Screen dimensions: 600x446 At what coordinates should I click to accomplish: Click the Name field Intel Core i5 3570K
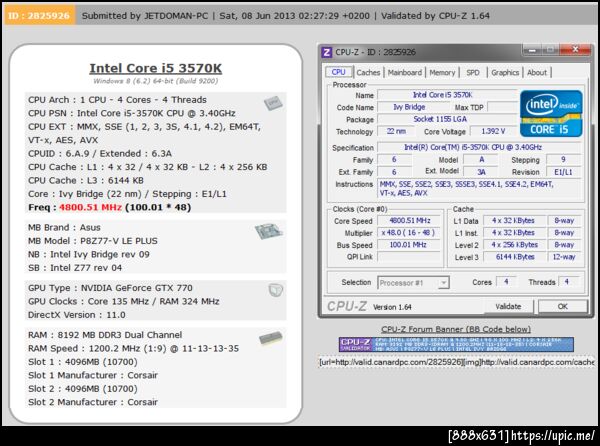(x=447, y=95)
